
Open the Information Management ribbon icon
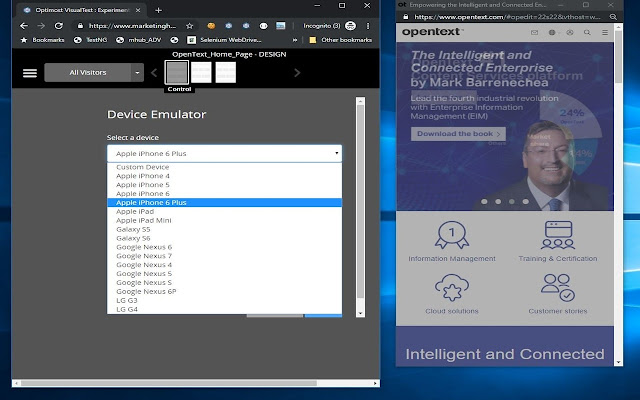(452, 235)
